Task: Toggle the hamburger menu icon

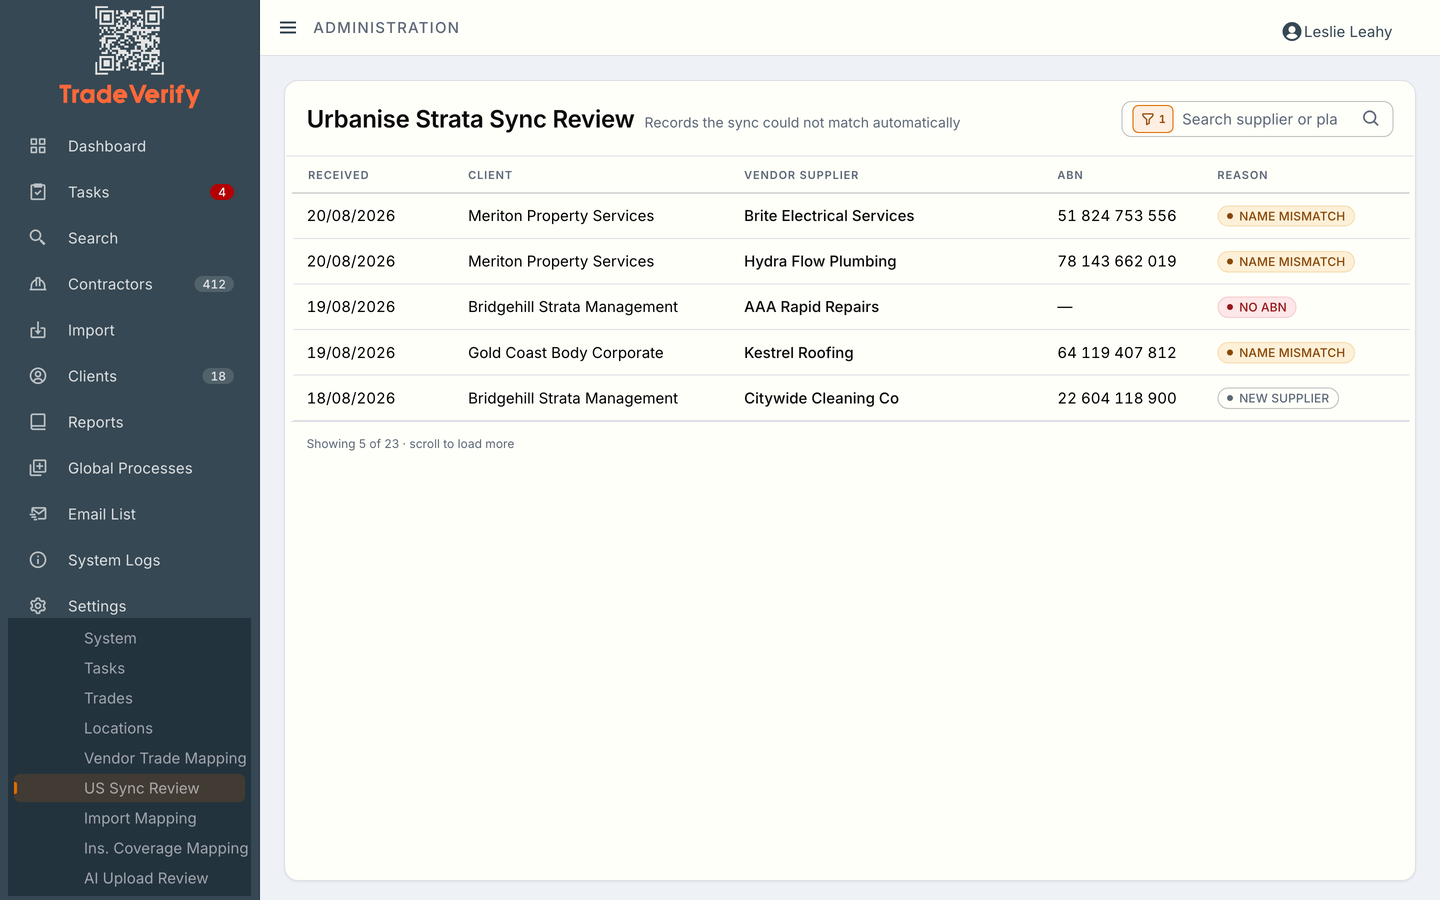Action: coord(288,28)
